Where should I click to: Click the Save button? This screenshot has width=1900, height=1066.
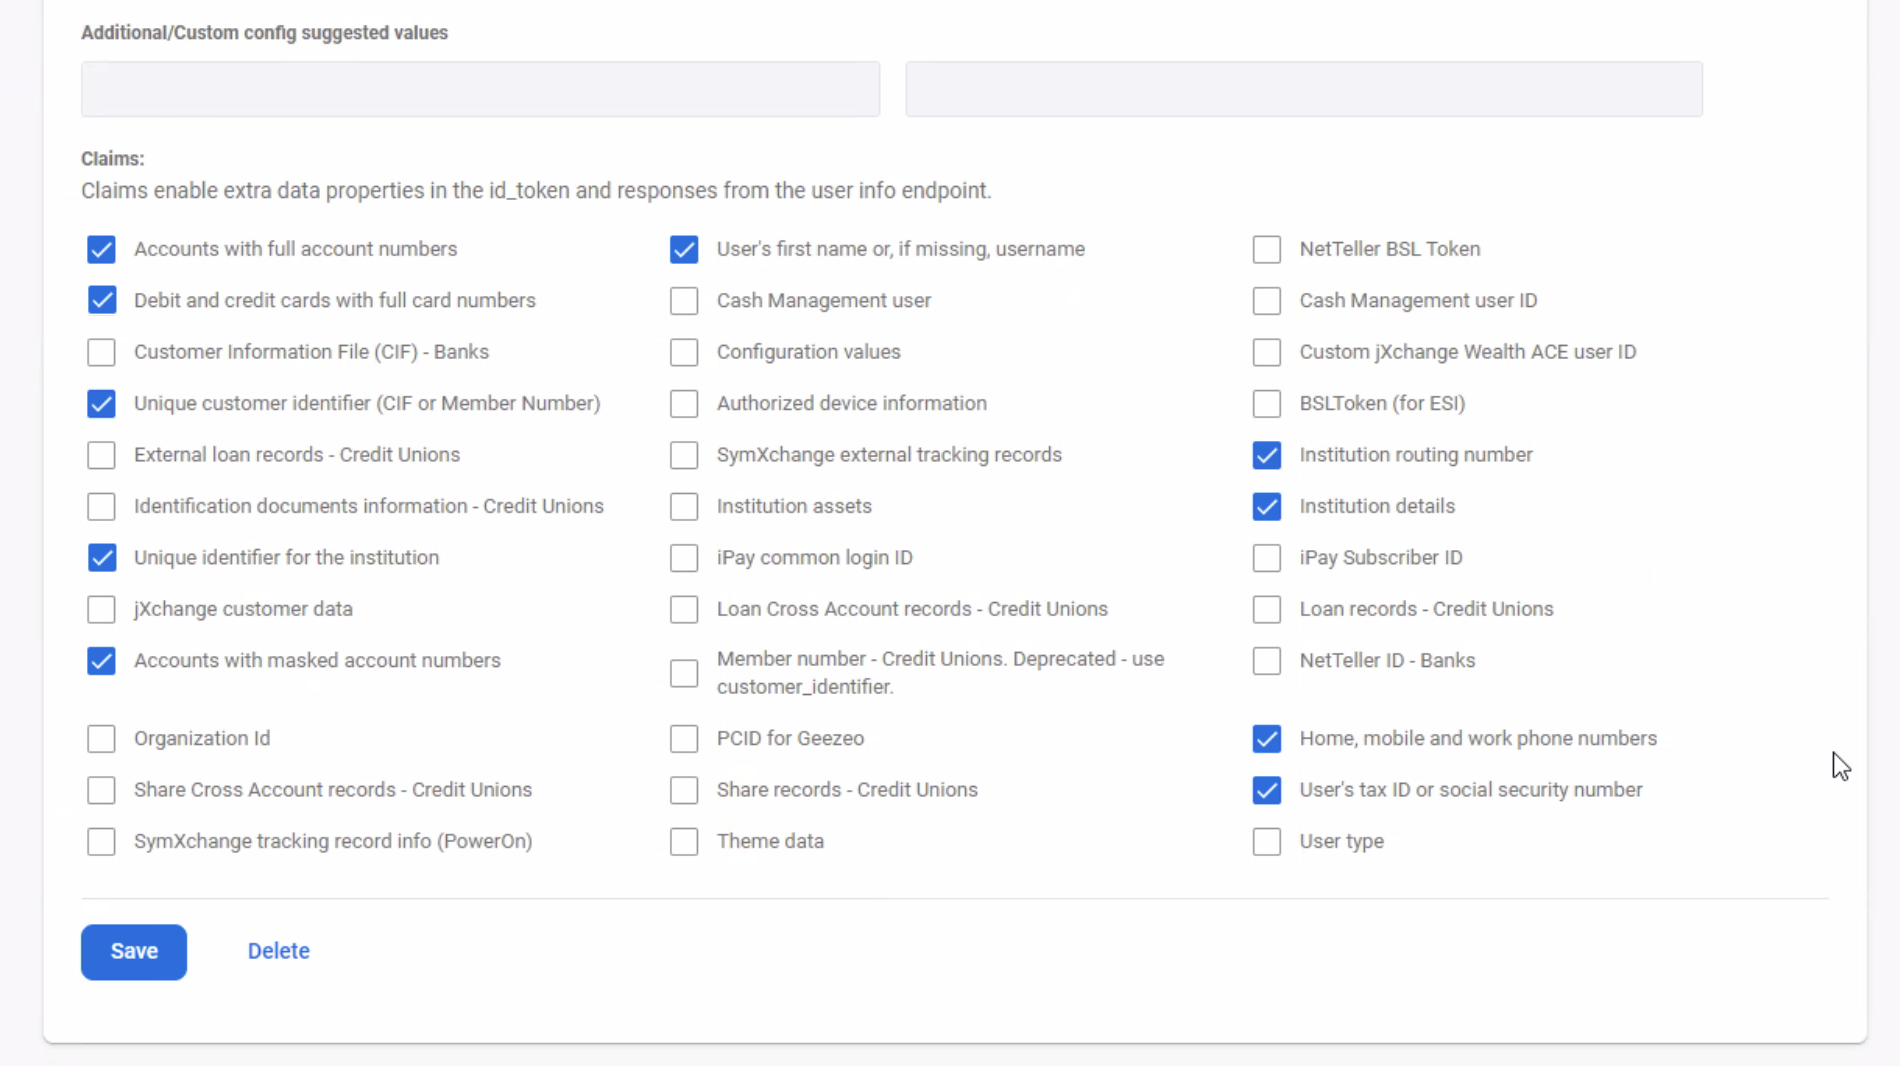[x=134, y=951]
